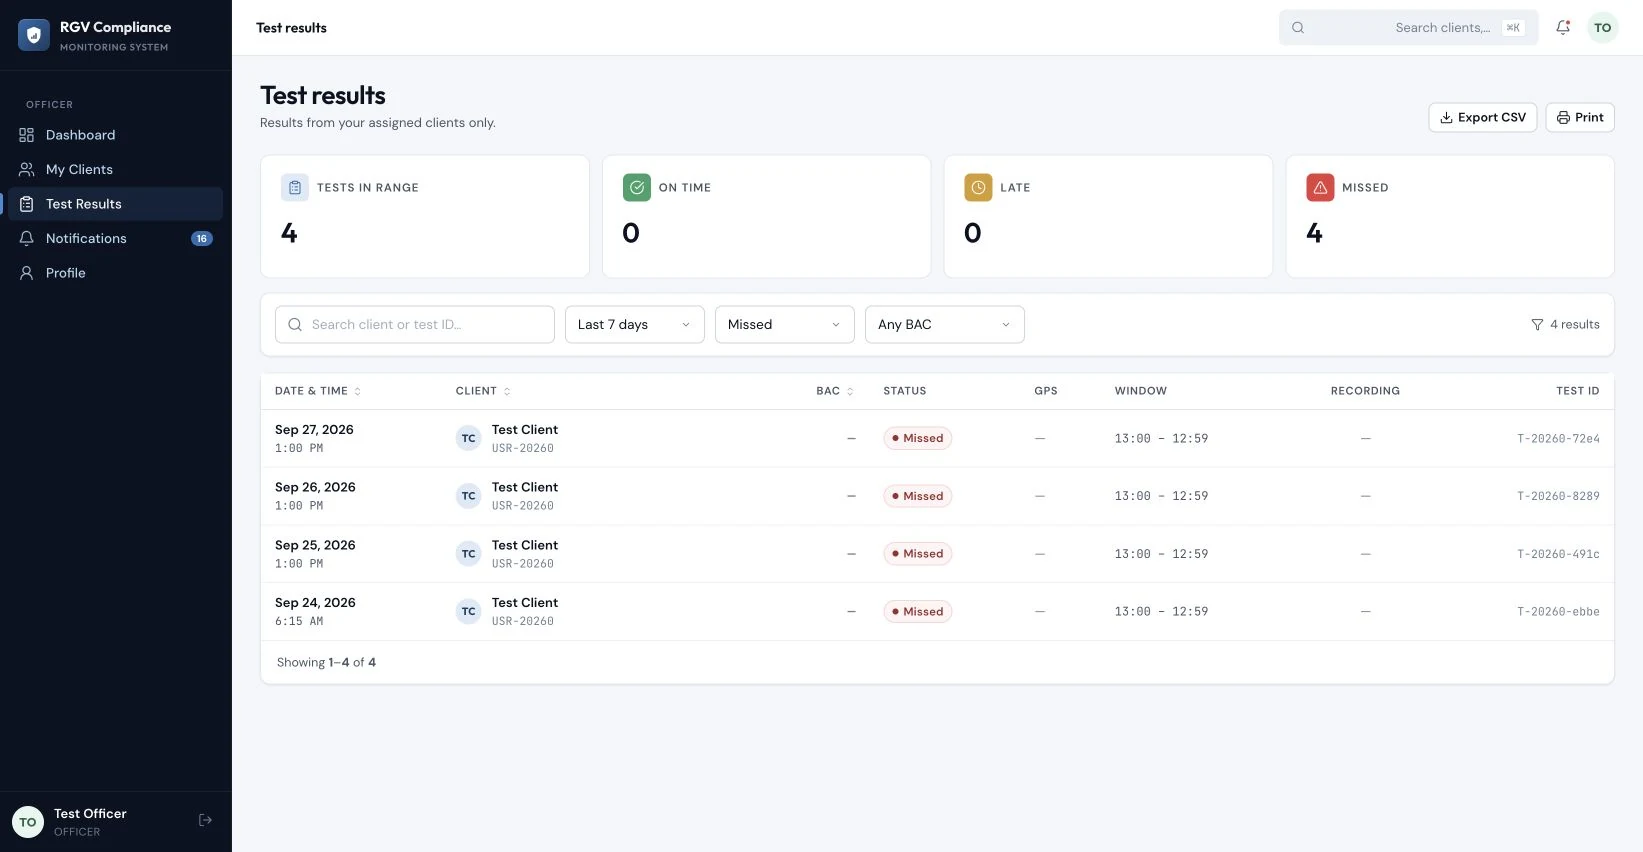This screenshot has width=1643, height=852.
Task: Focus the Search clients field
Action: click(1408, 28)
